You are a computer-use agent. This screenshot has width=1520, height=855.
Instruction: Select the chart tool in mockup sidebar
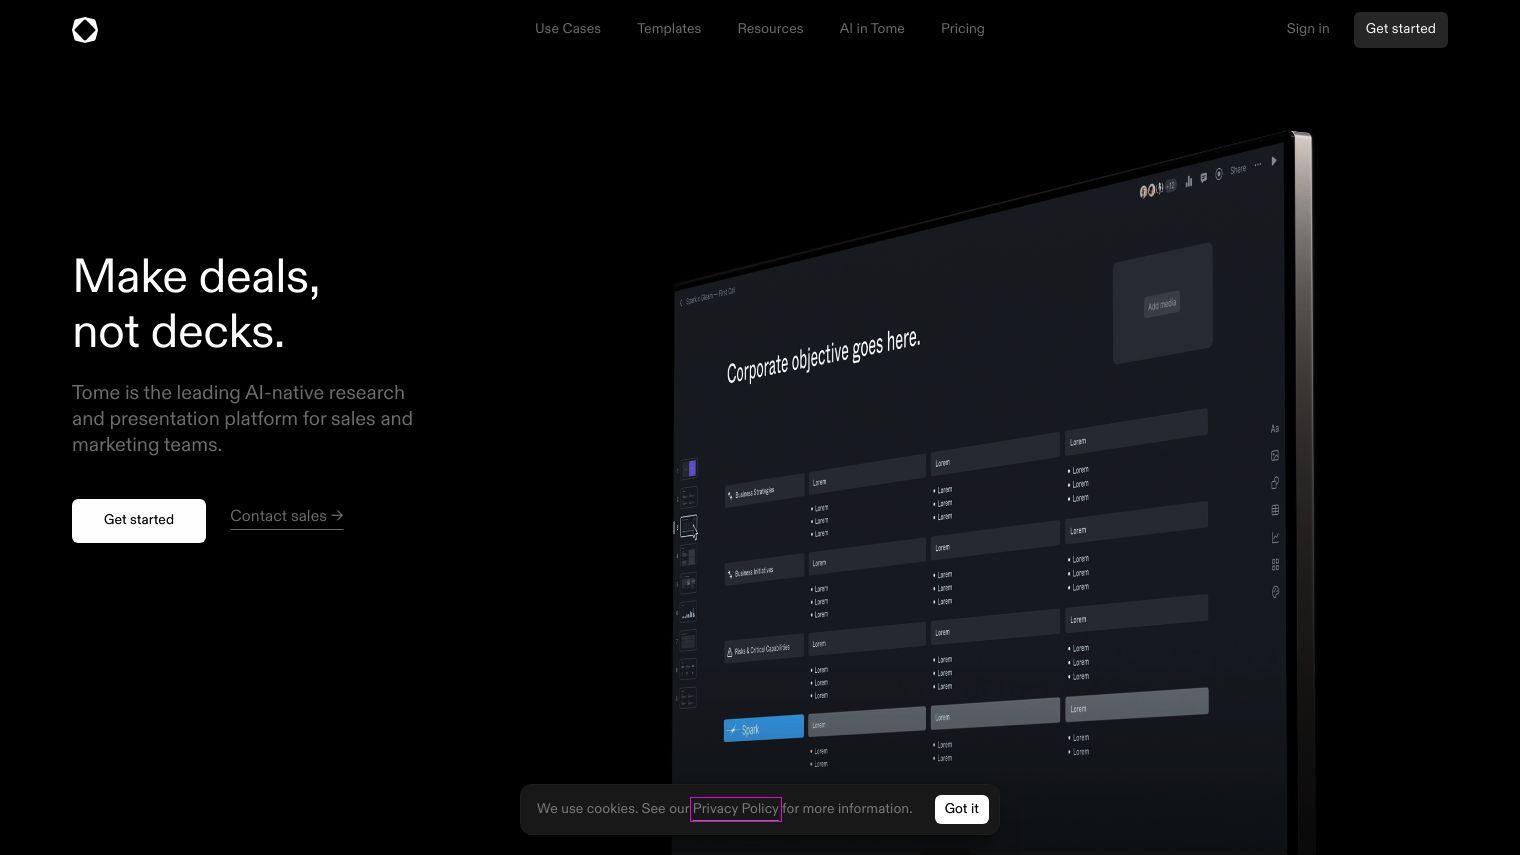coord(1275,538)
